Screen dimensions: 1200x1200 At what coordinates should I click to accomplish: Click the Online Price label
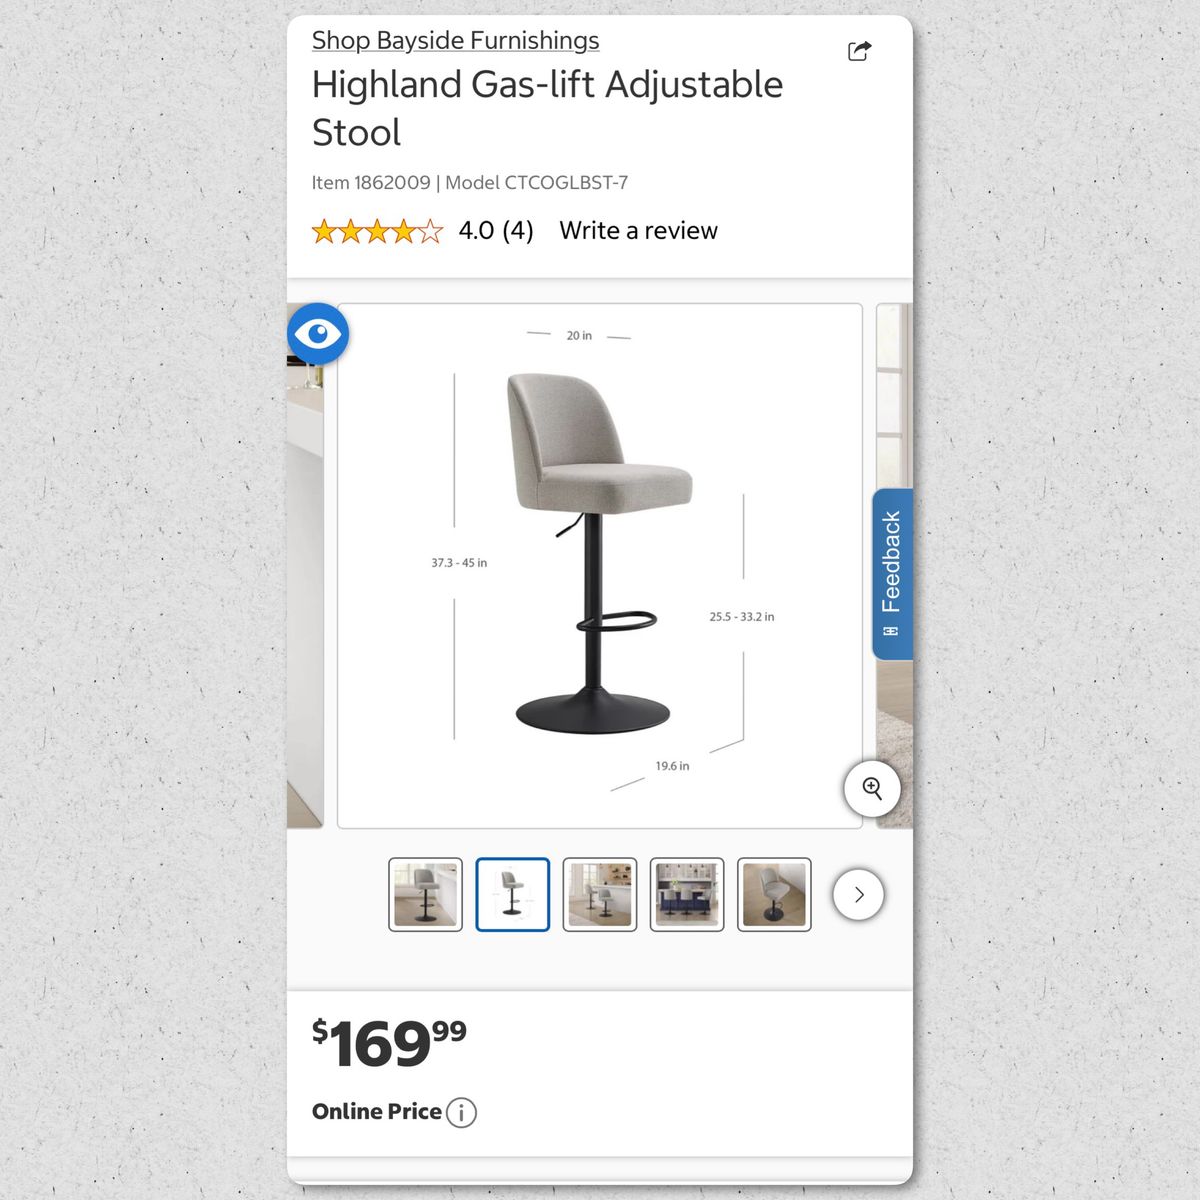click(377, 1111)
